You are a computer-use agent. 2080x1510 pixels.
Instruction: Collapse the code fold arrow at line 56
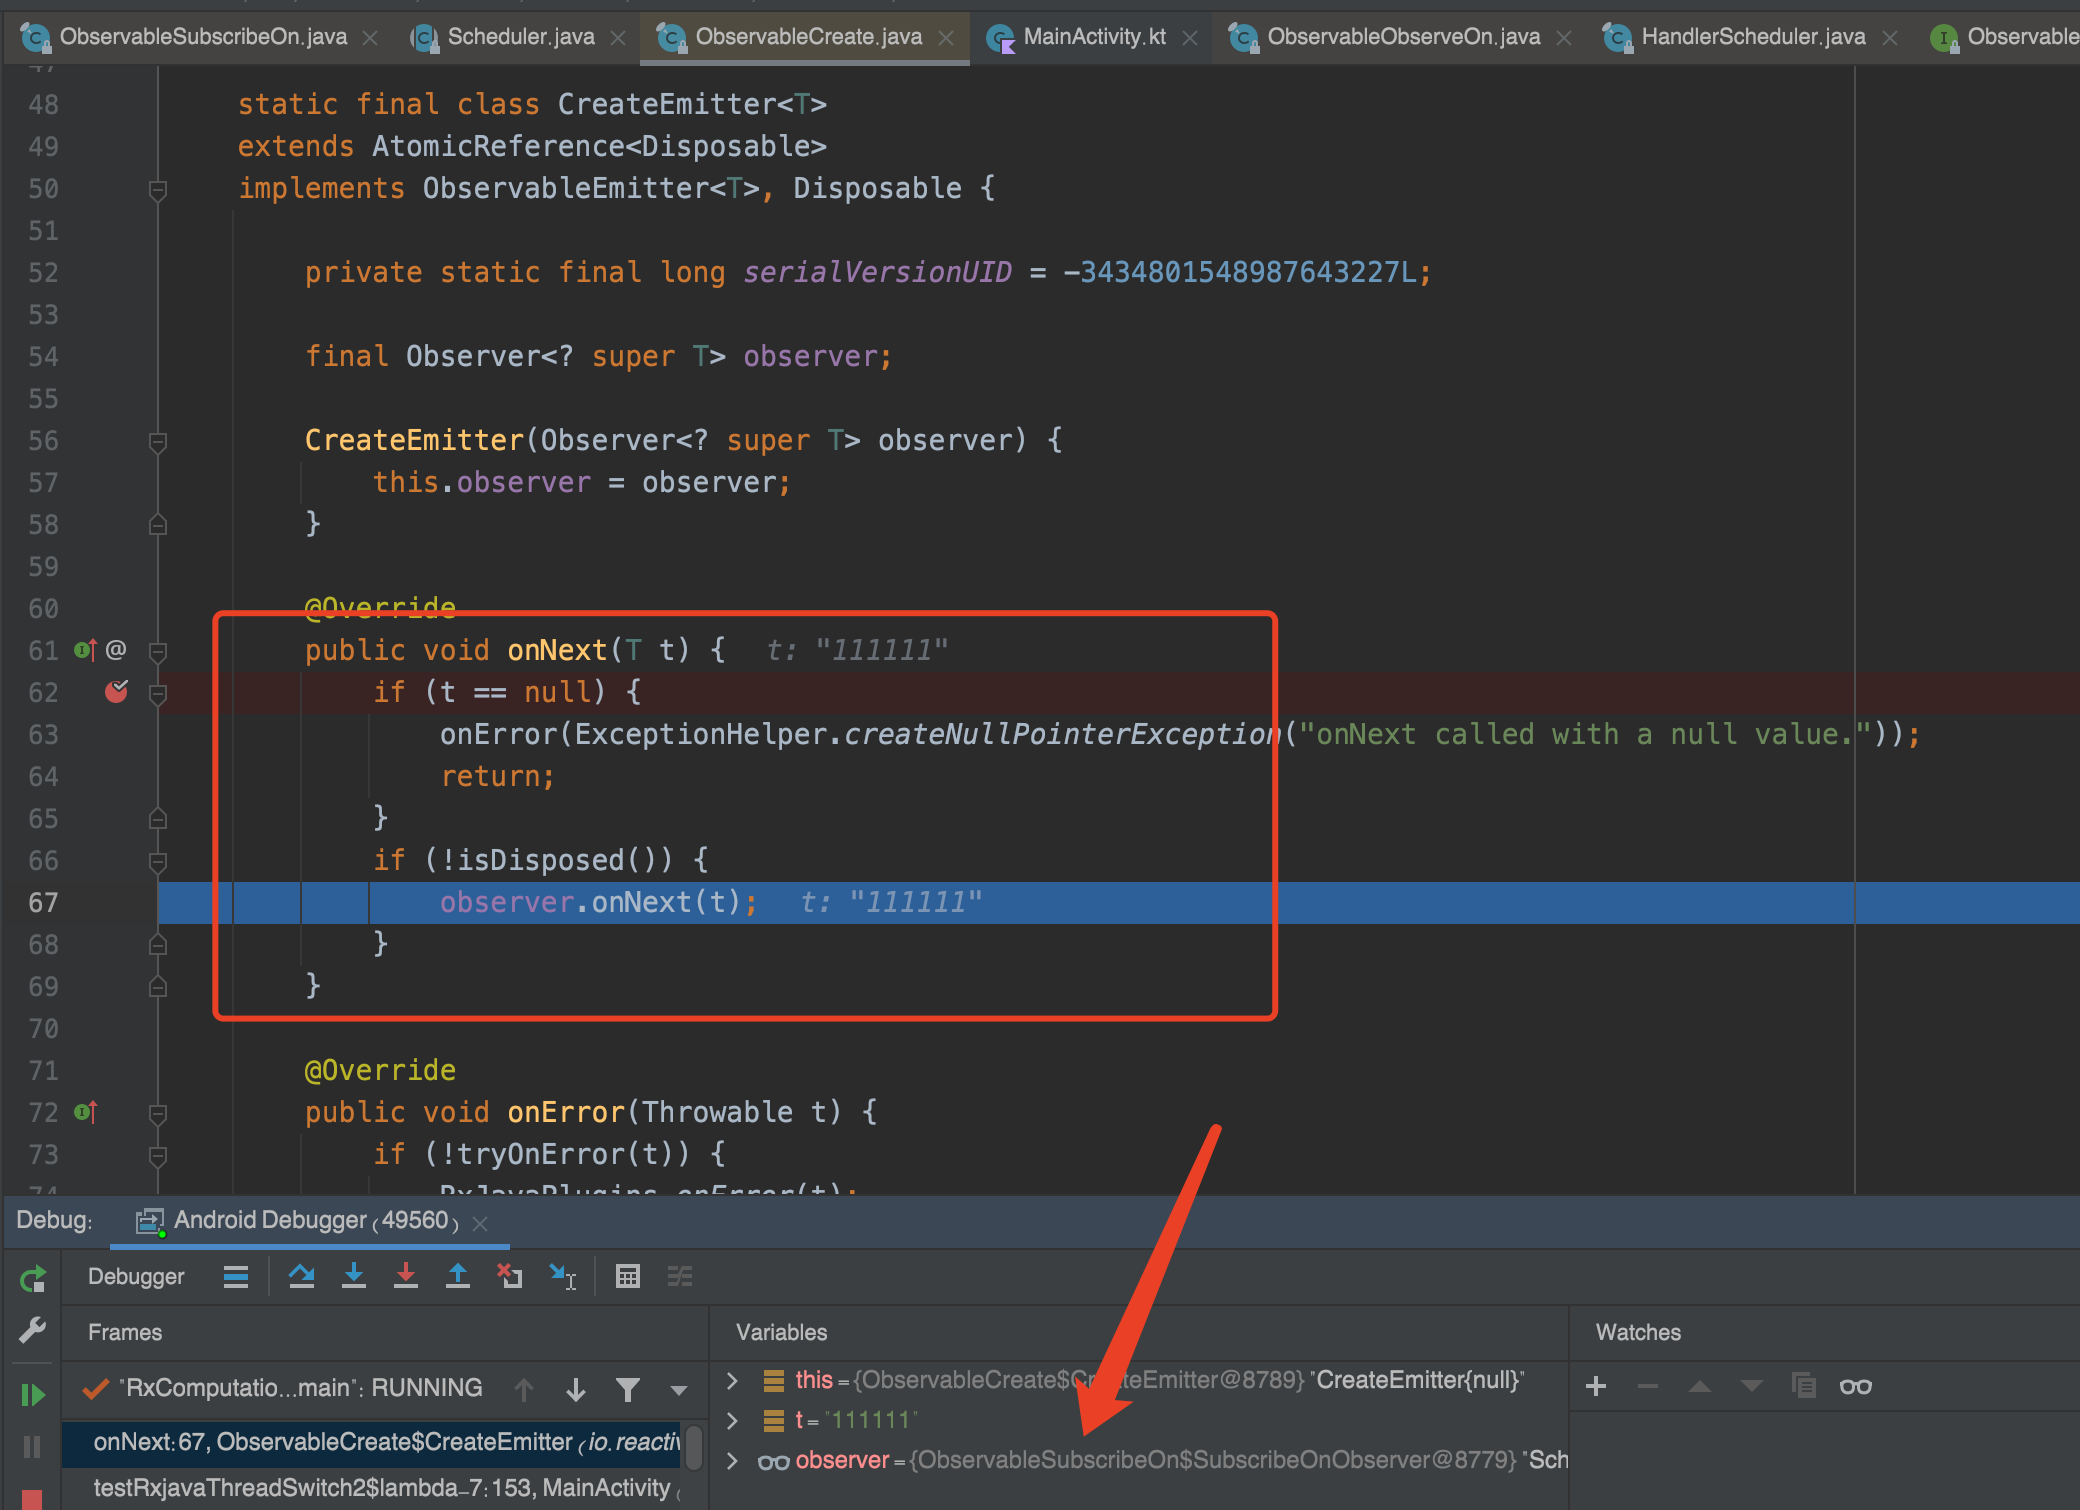pos(157,440)
